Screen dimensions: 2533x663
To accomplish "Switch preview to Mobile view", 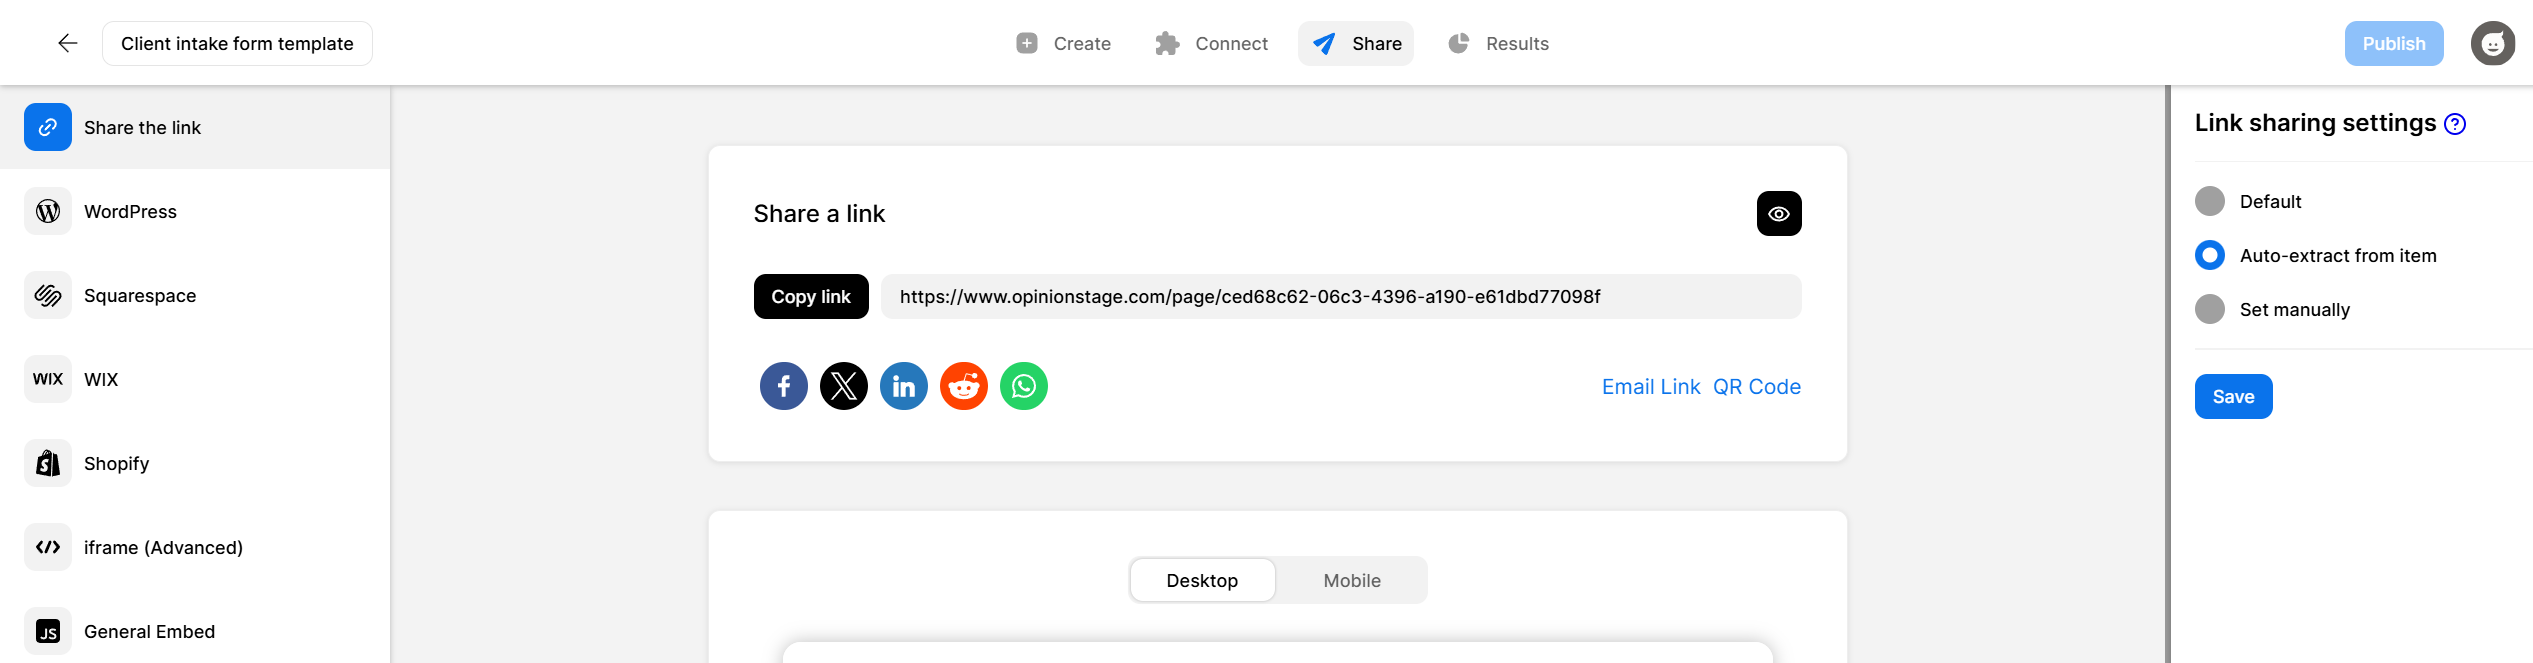I will pyautogui.click(x=1351, y=580).
